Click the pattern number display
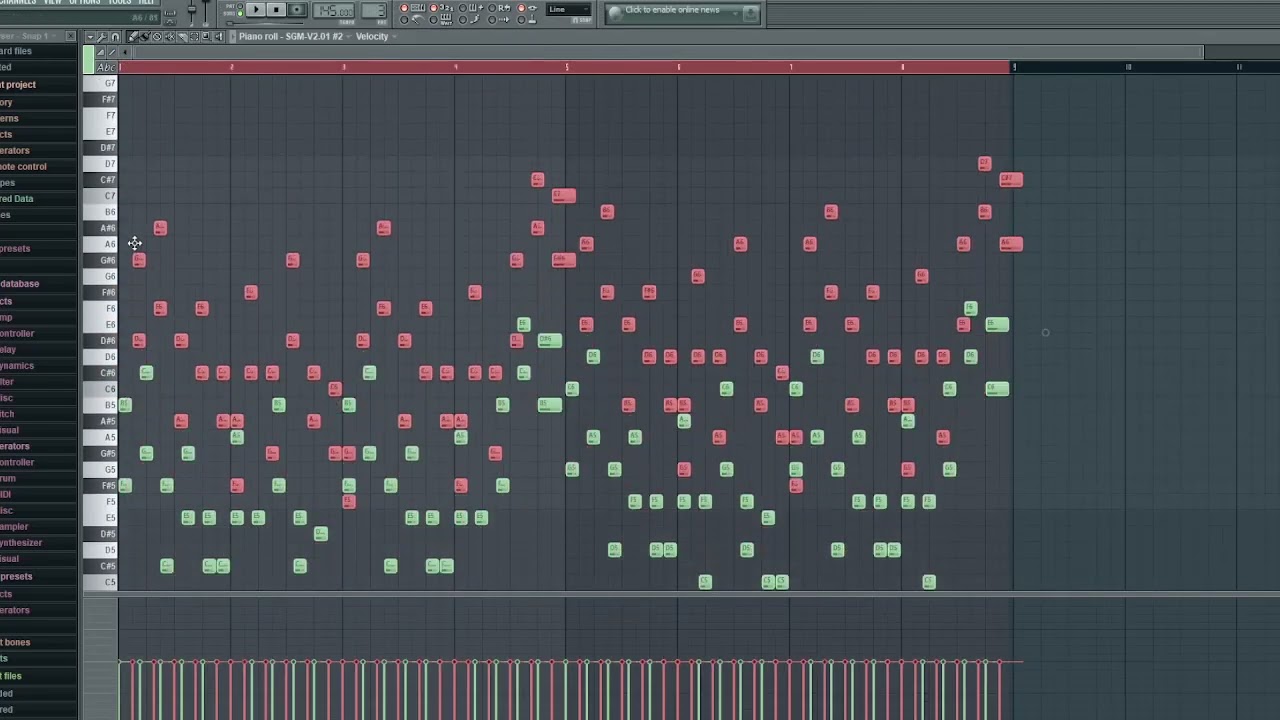The image size is (1280, 720). coord(374,10)
